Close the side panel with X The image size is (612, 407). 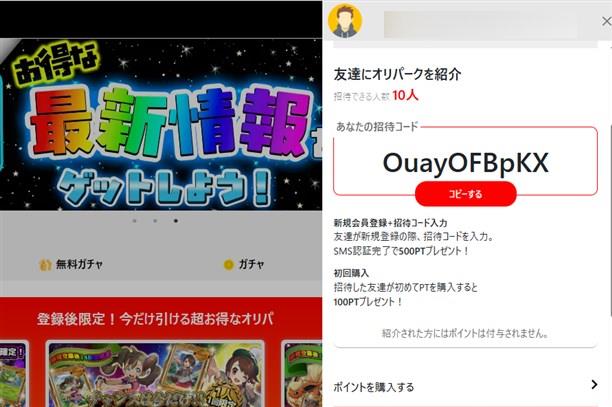click(x=606, y=21)
